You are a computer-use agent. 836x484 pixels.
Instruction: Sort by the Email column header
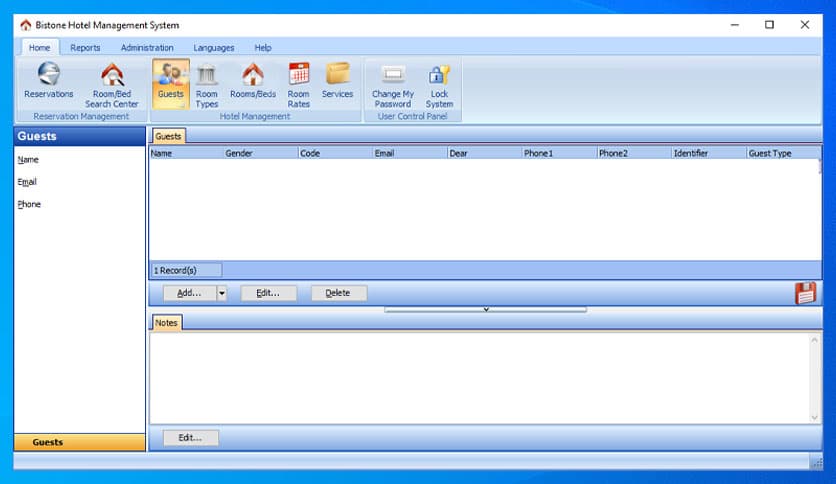[x=410, y=153]
